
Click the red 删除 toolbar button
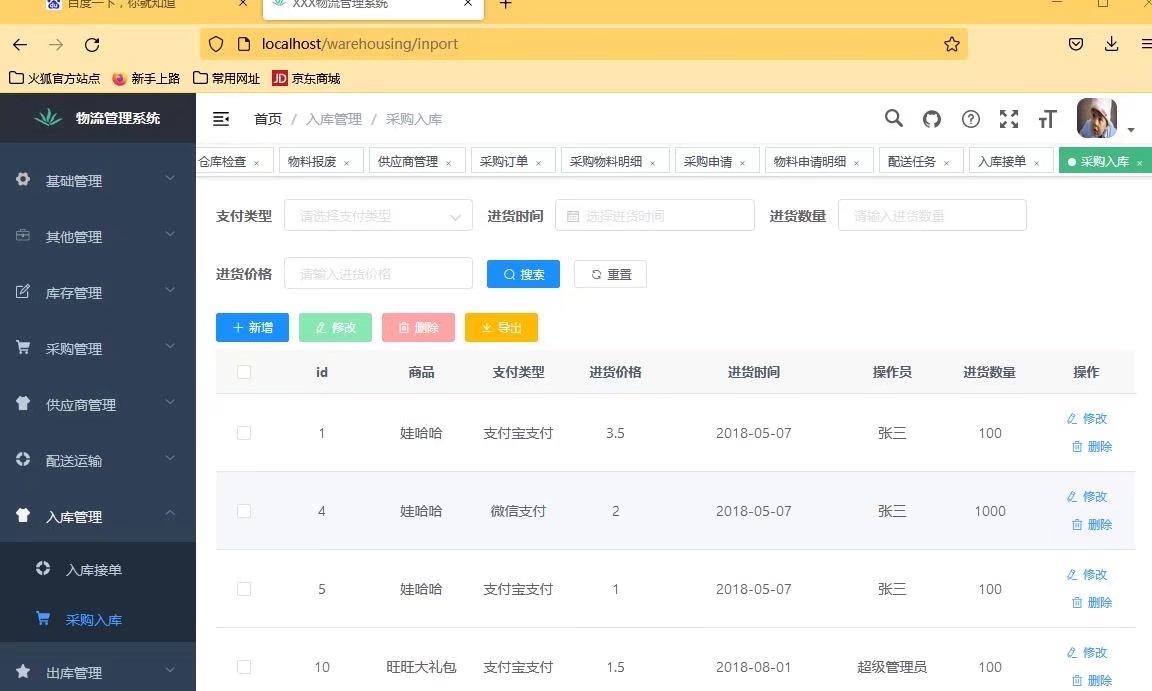(418, 328)
